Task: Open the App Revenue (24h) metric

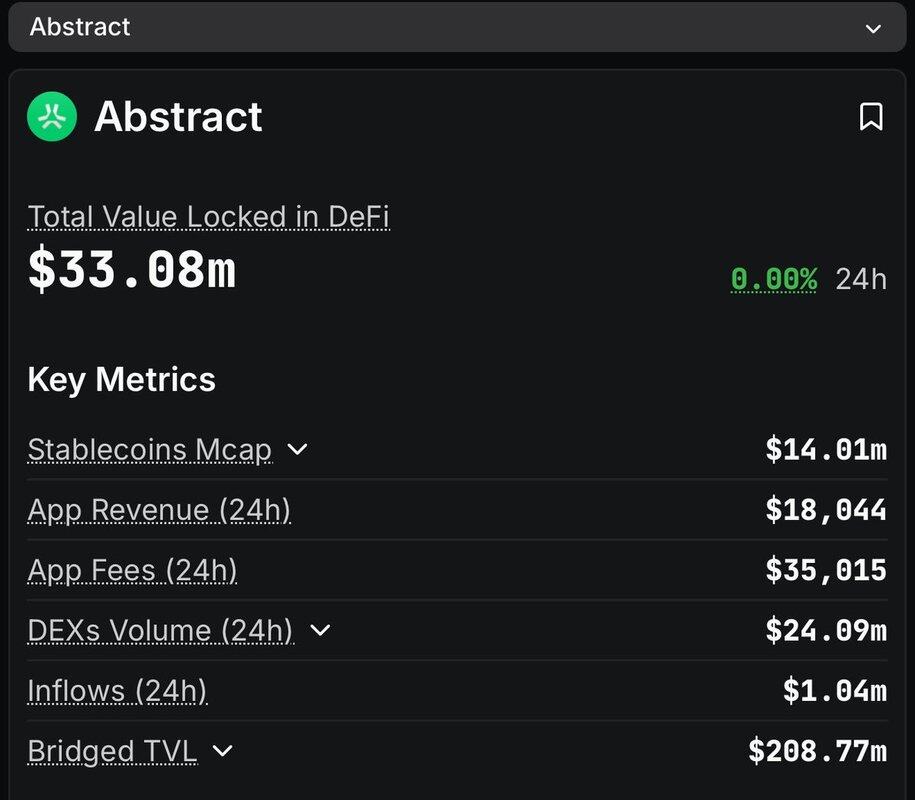Action: 159,510
